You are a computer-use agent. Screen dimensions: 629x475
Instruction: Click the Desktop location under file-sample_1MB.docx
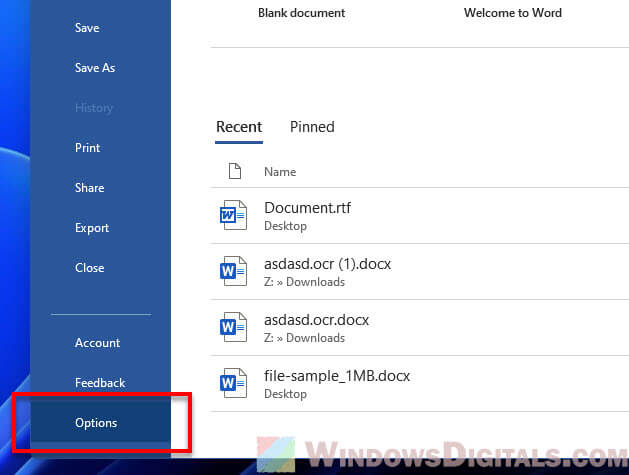(285, 394)
